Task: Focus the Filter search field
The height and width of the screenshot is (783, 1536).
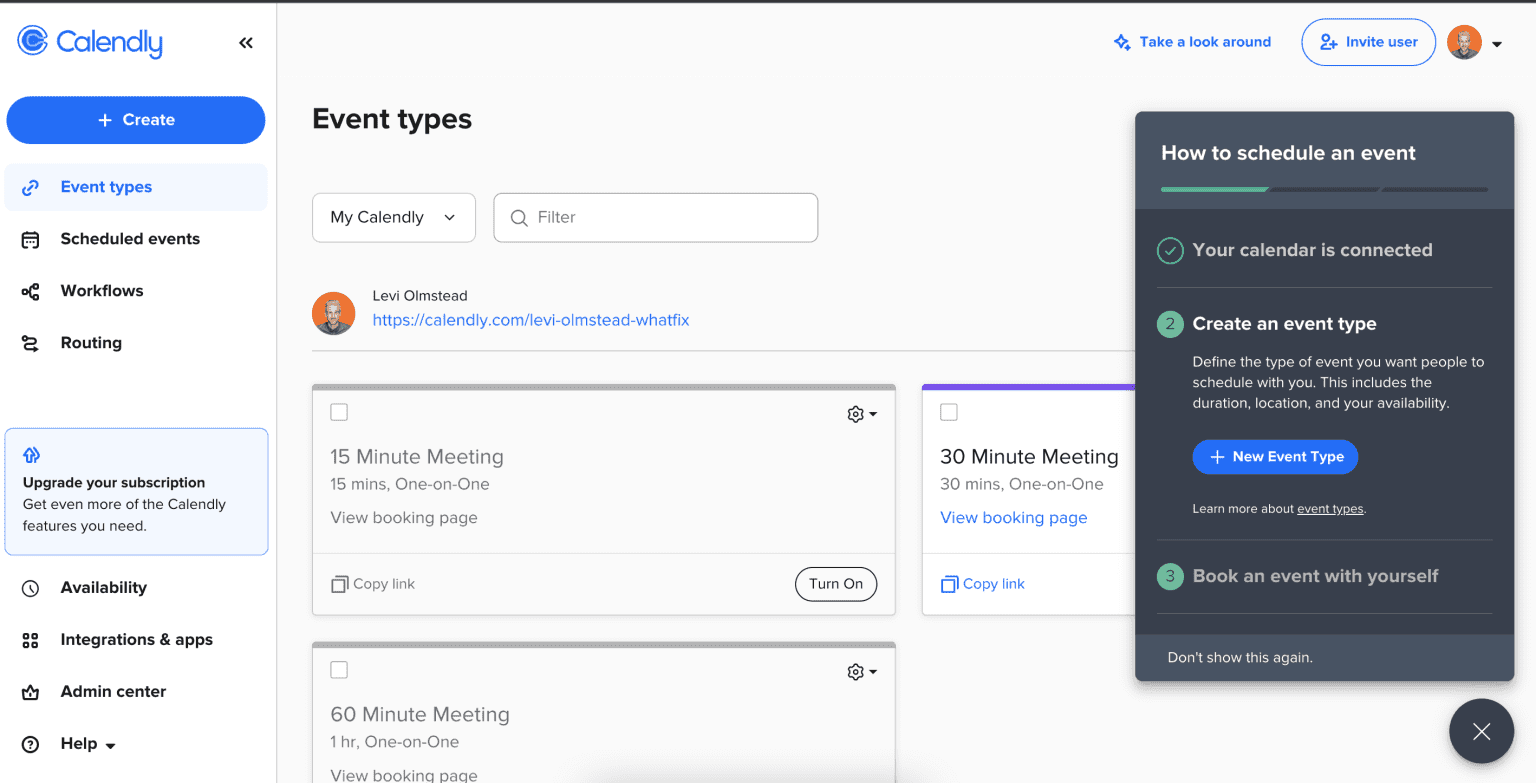Action: [656, 218]
